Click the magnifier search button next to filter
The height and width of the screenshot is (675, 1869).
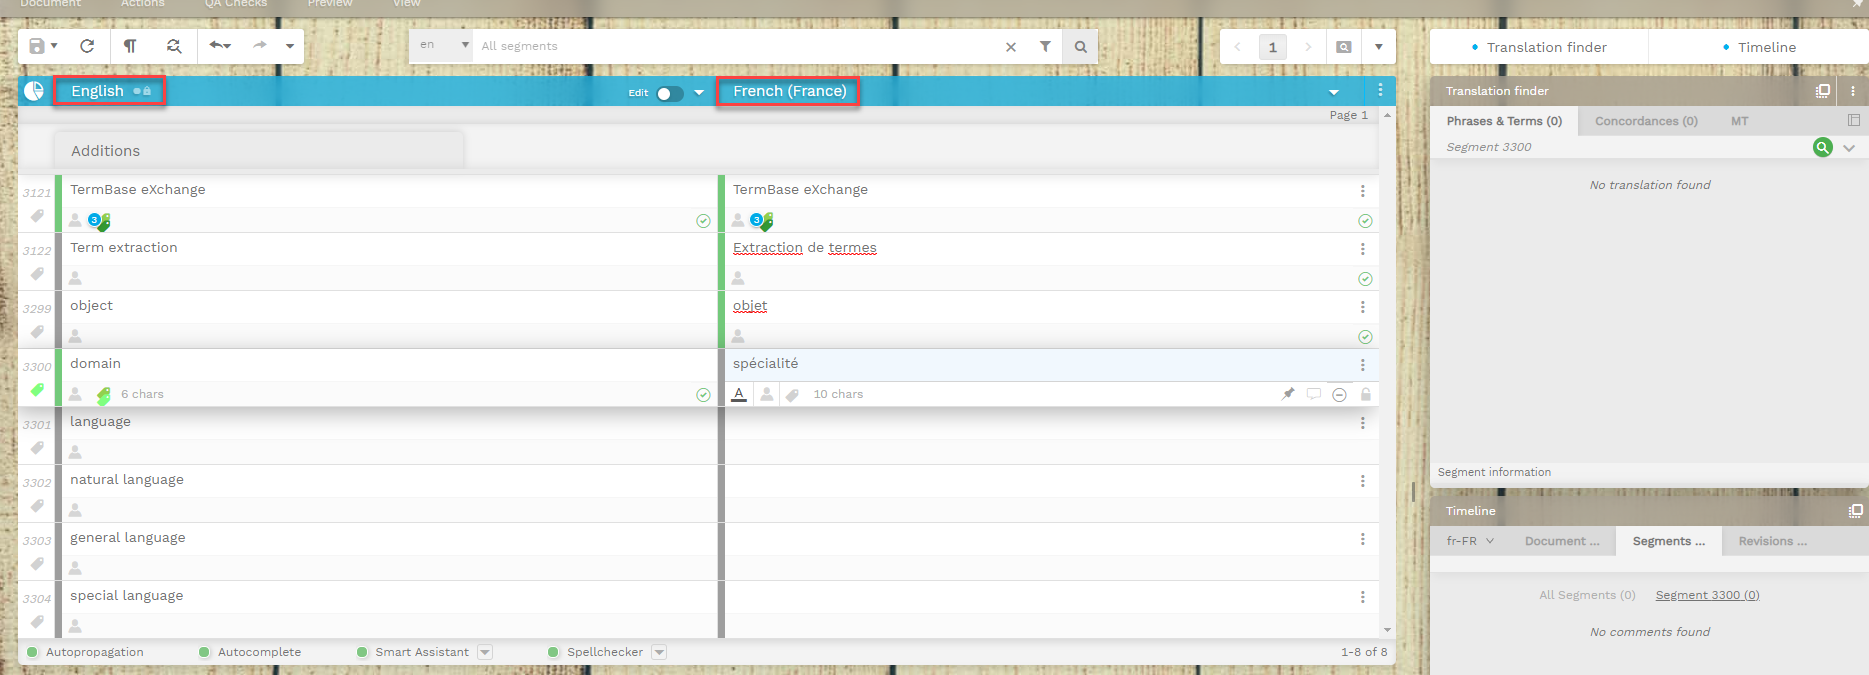pyautogui.click(x=1081, y=46)
